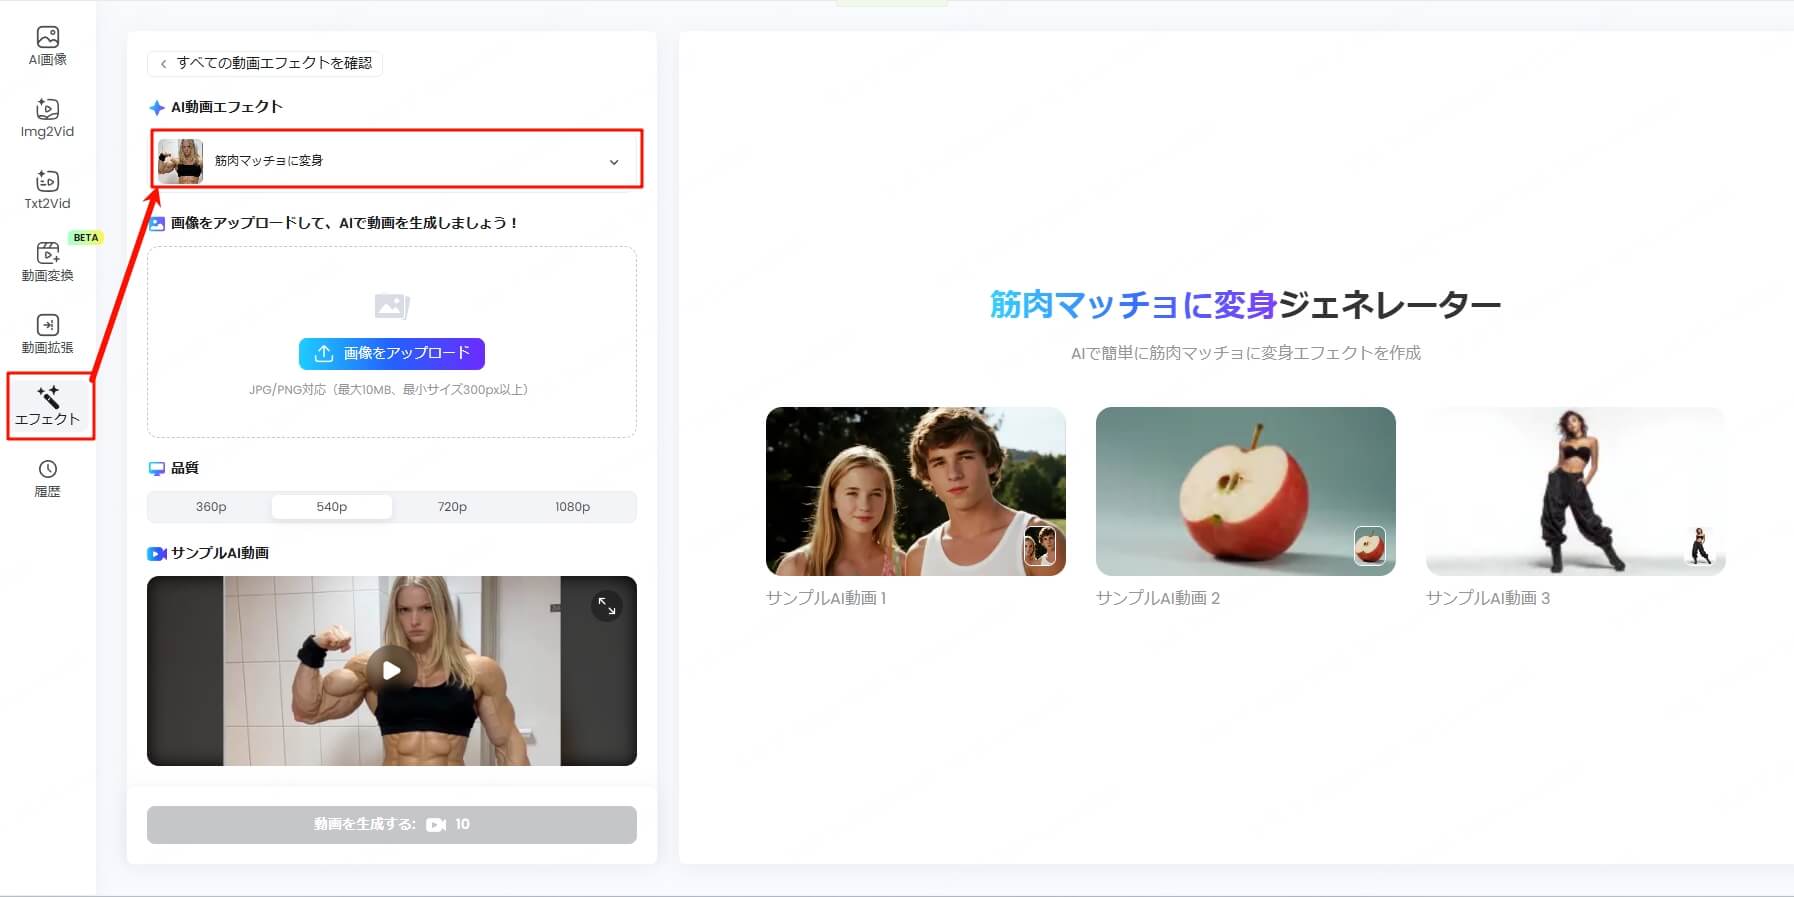Click the small source image on couple sample
The image size is (1794, 897).
1040,546
